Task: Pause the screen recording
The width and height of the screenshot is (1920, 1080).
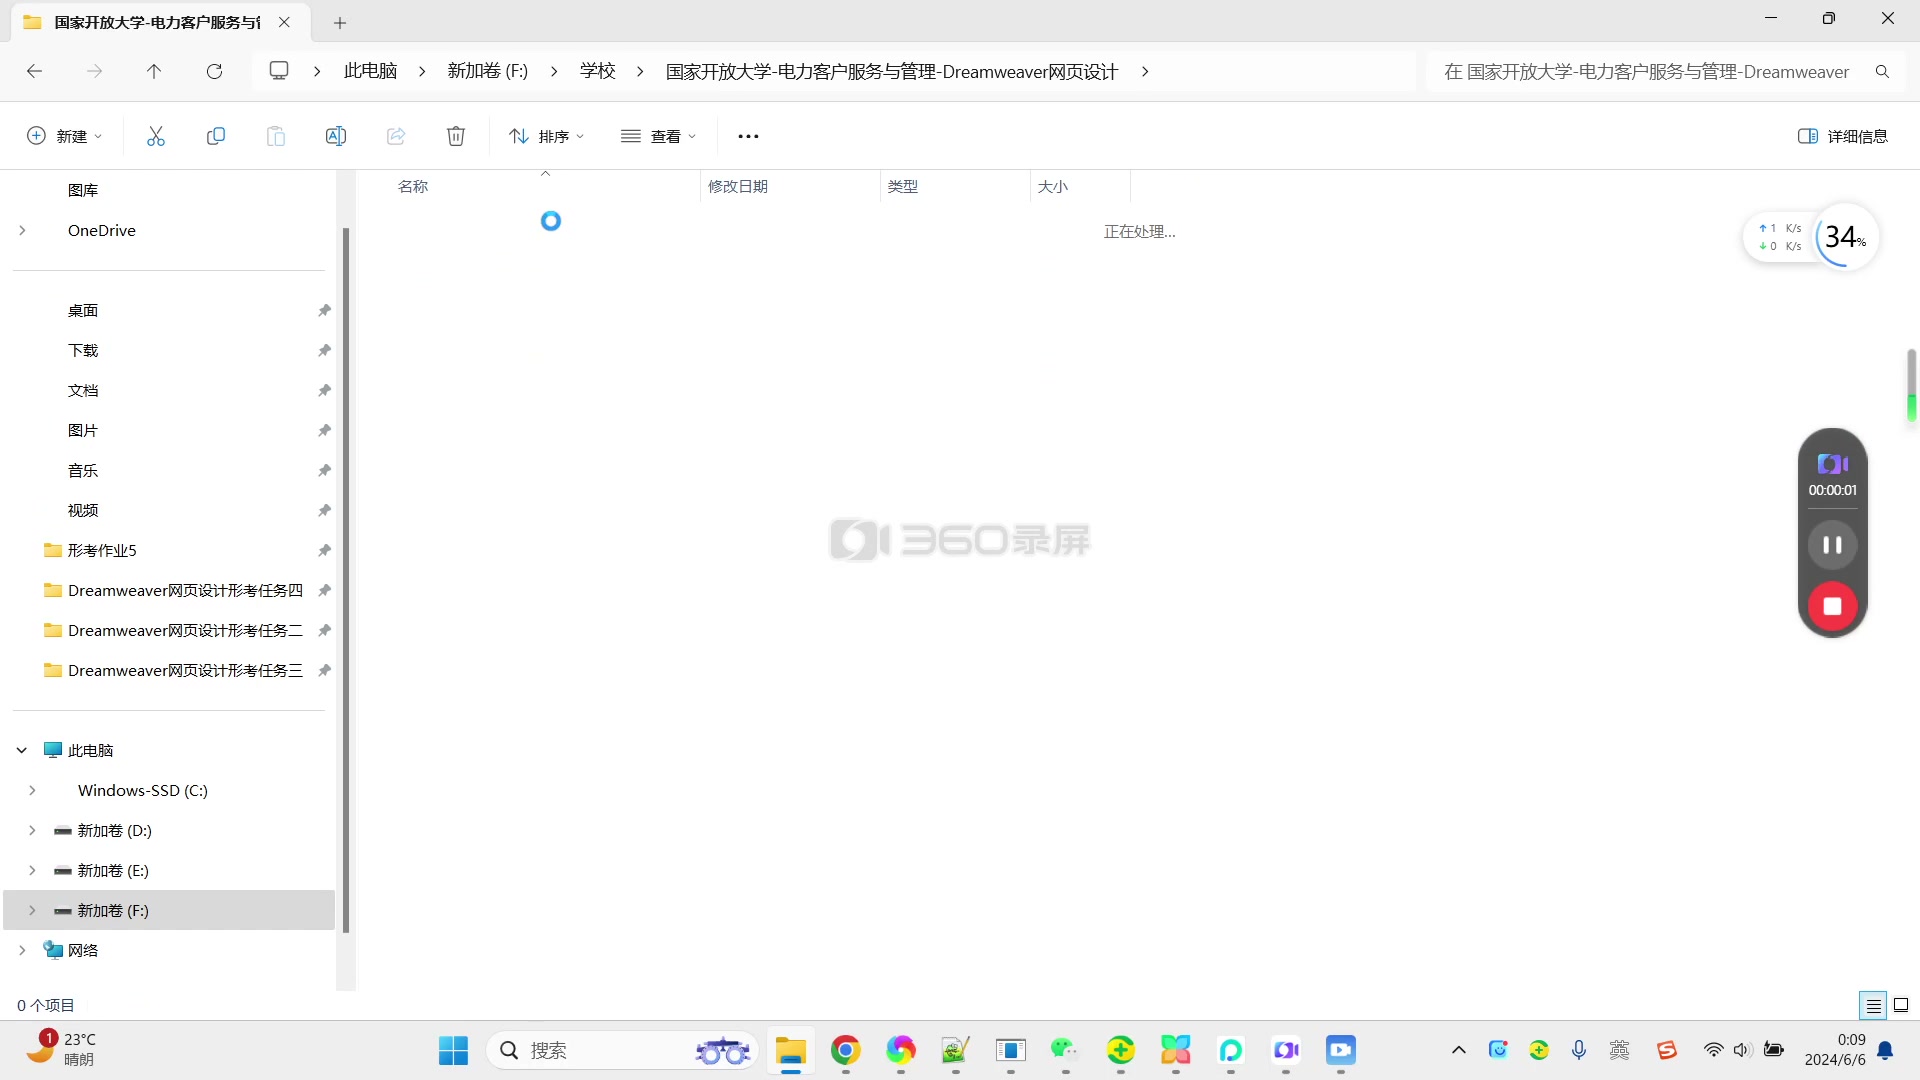Action: (1832, 545)
